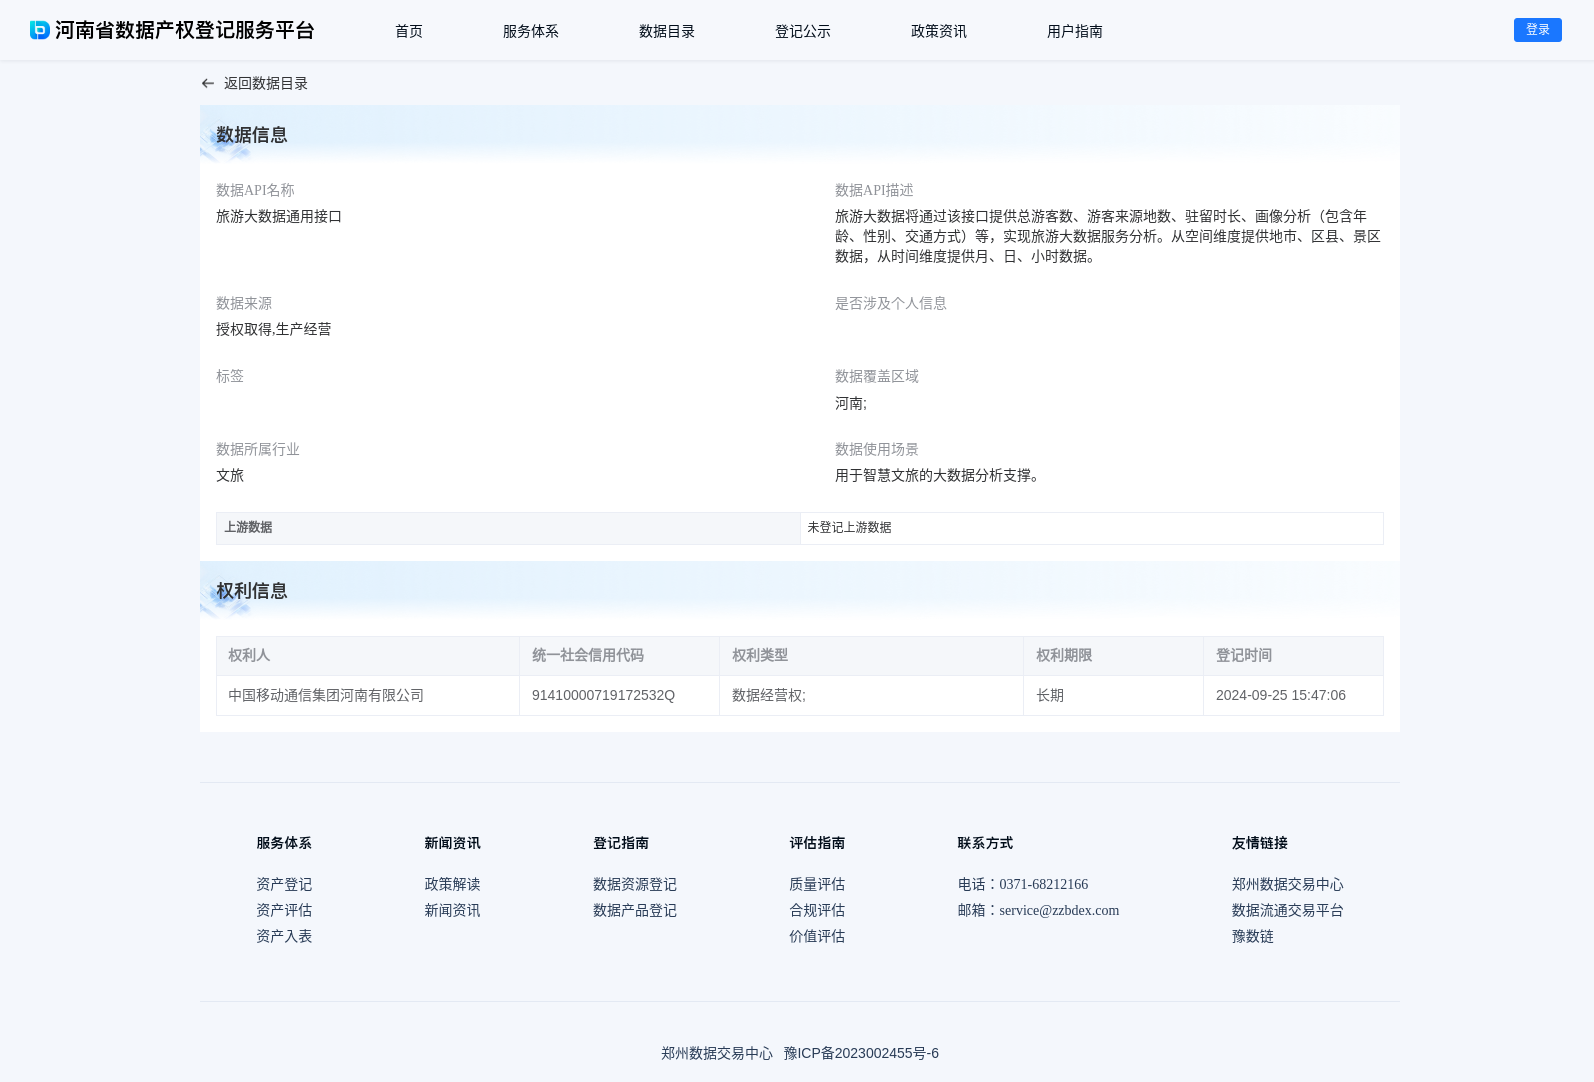Open friendly link 数据流通交易平台

point(1288,910)
